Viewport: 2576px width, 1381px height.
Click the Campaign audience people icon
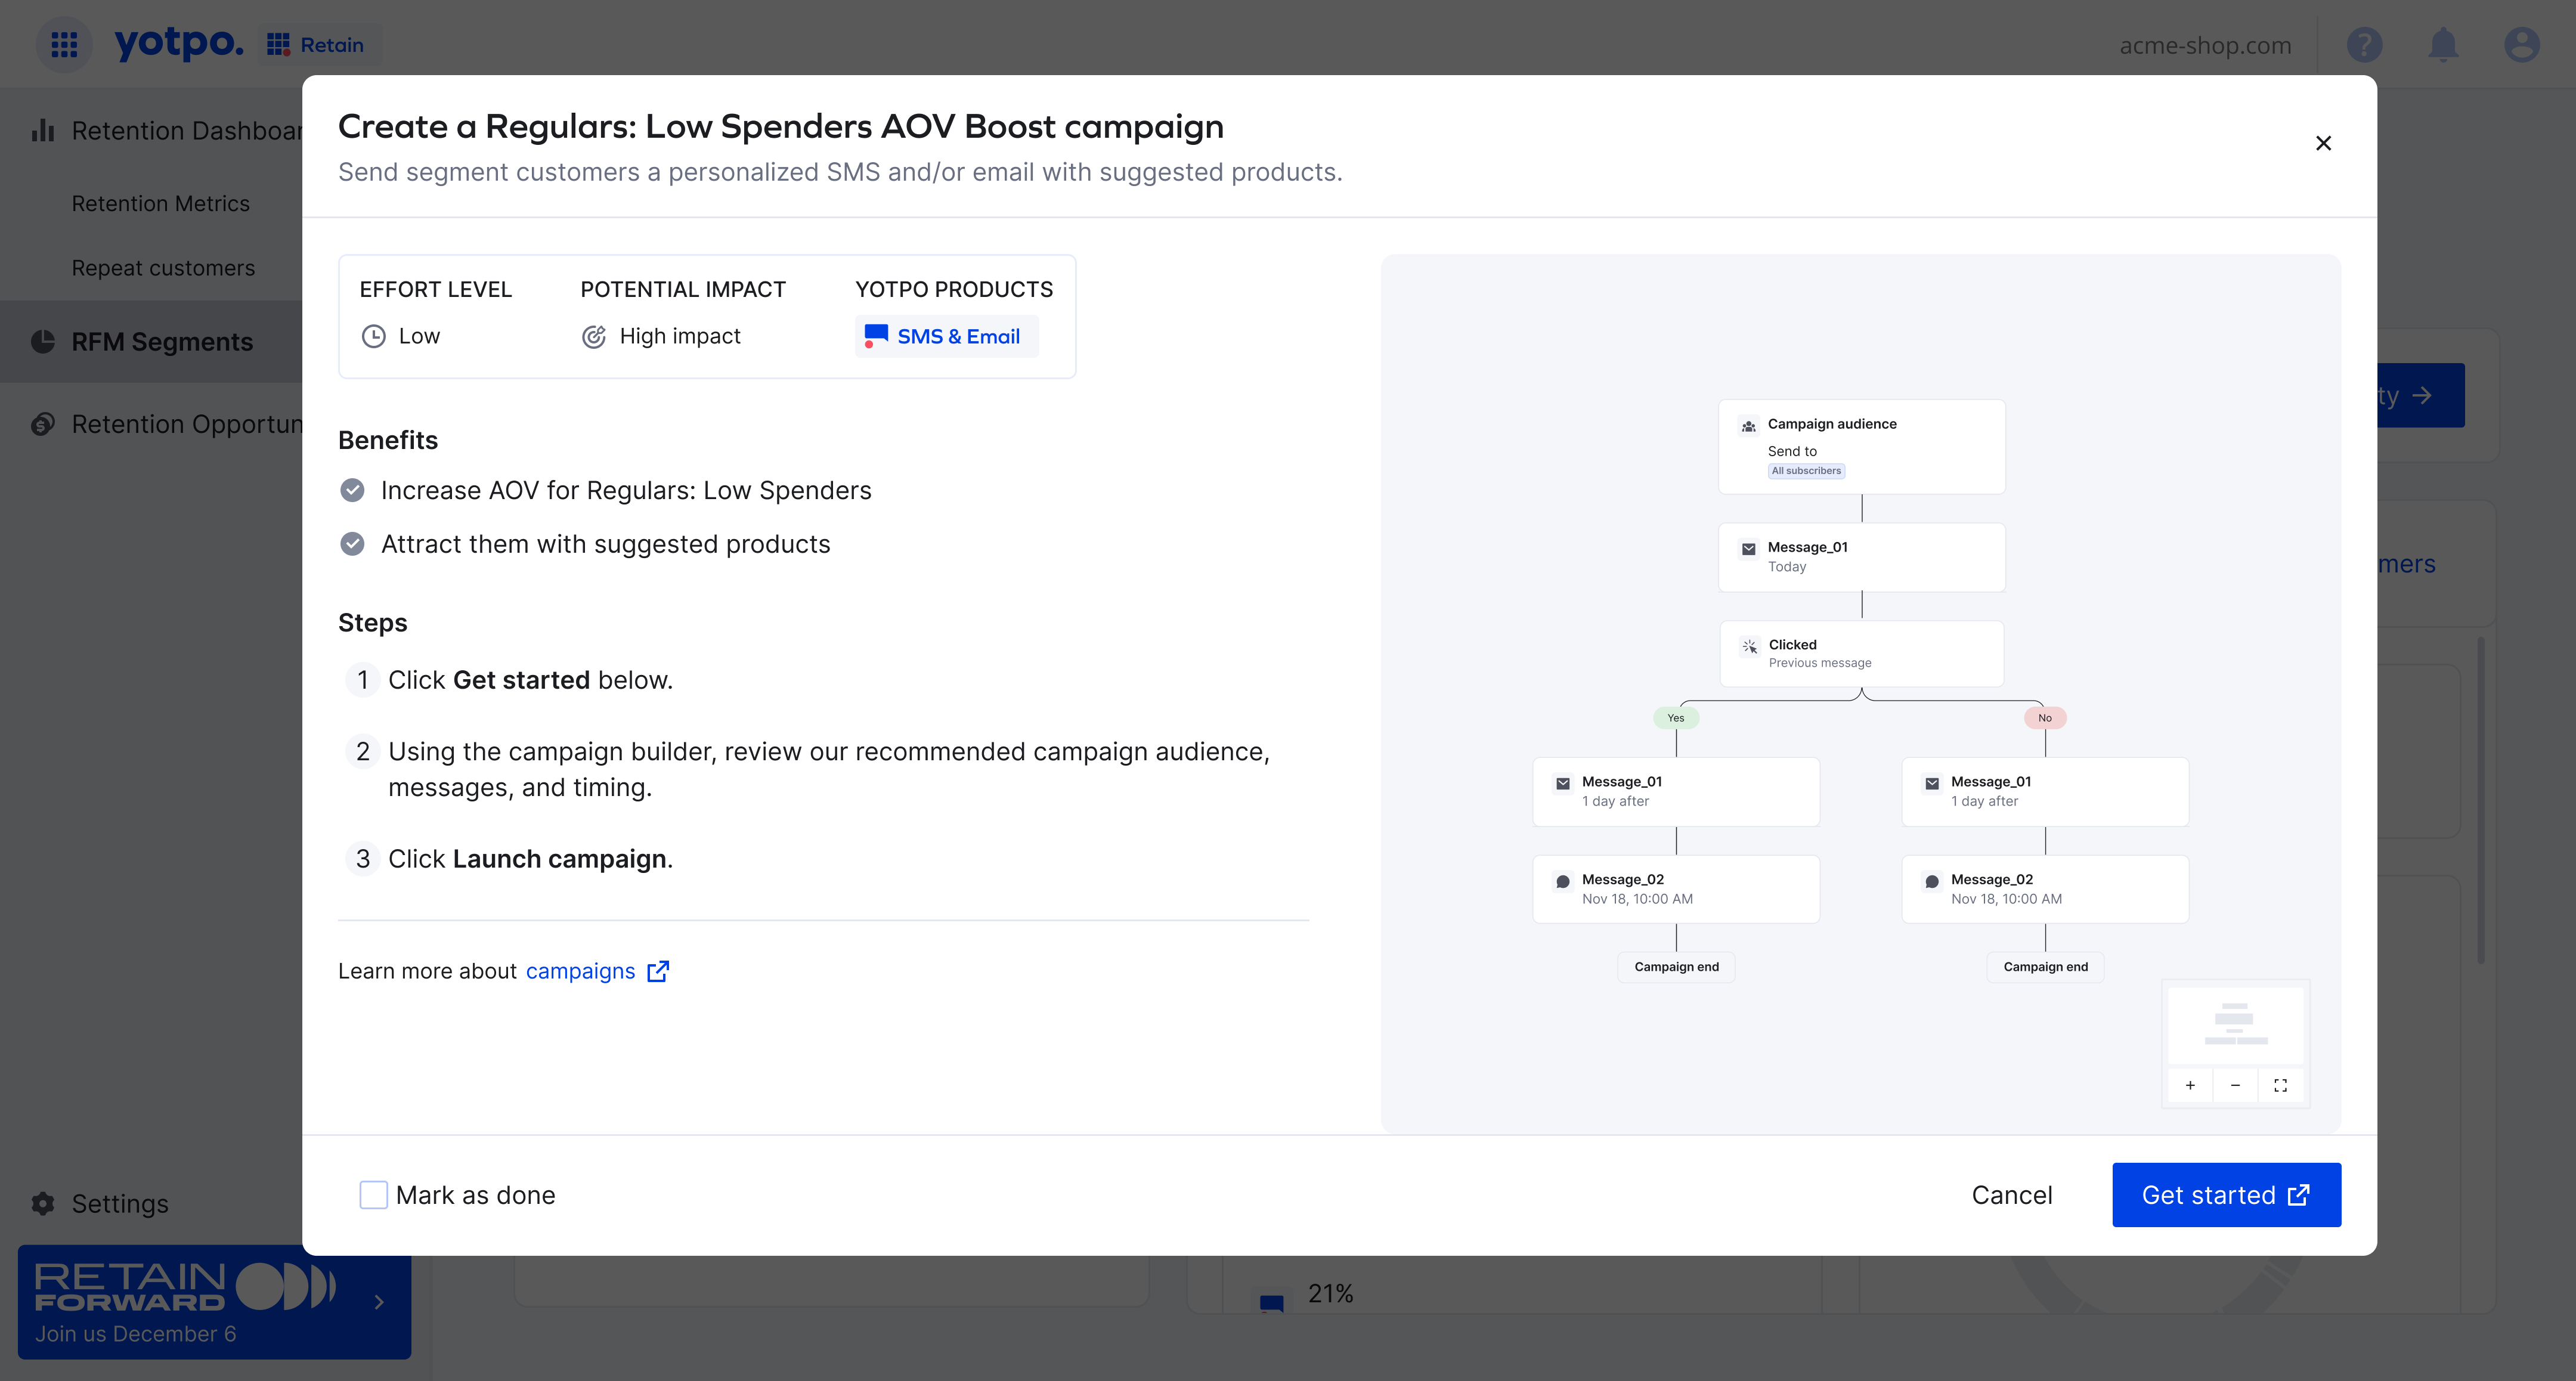[x=1748, y=427]
